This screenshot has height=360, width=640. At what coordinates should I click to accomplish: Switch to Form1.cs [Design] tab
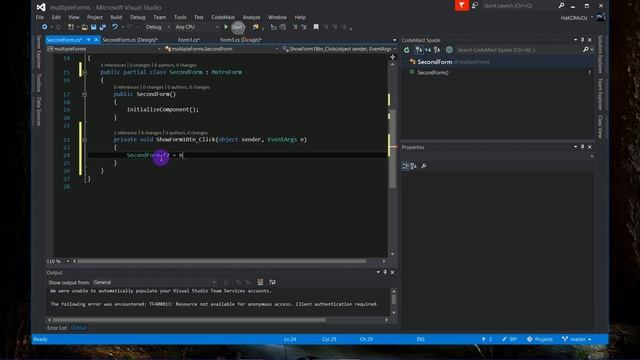[x=241, y=40]
